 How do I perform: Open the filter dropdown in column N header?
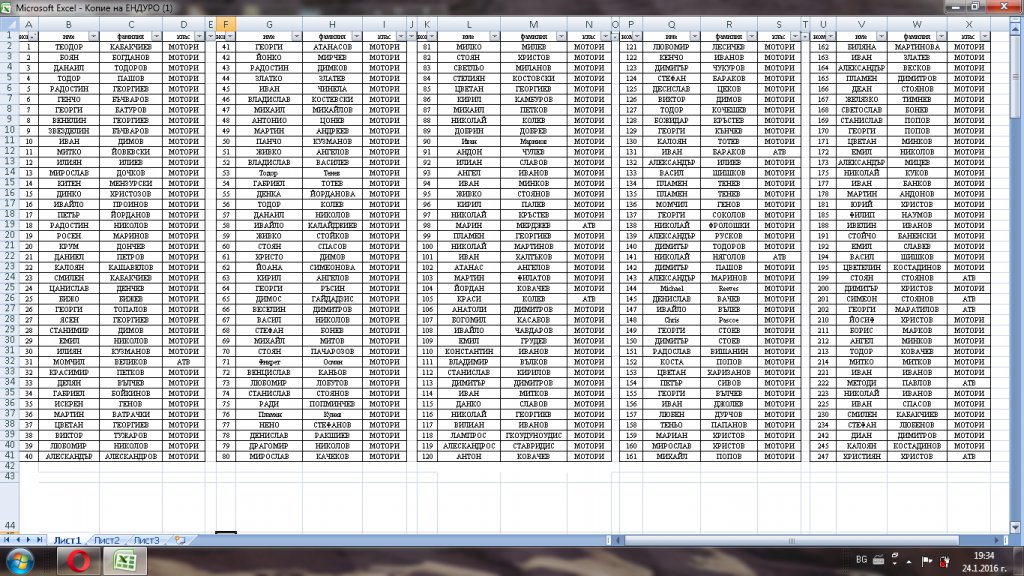605,37
